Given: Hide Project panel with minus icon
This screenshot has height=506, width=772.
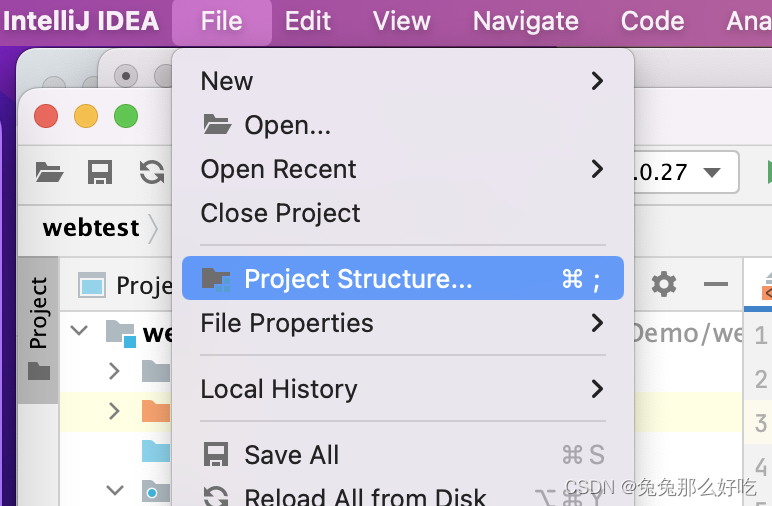Looking at the screenshot, I should tap(715, 284).
